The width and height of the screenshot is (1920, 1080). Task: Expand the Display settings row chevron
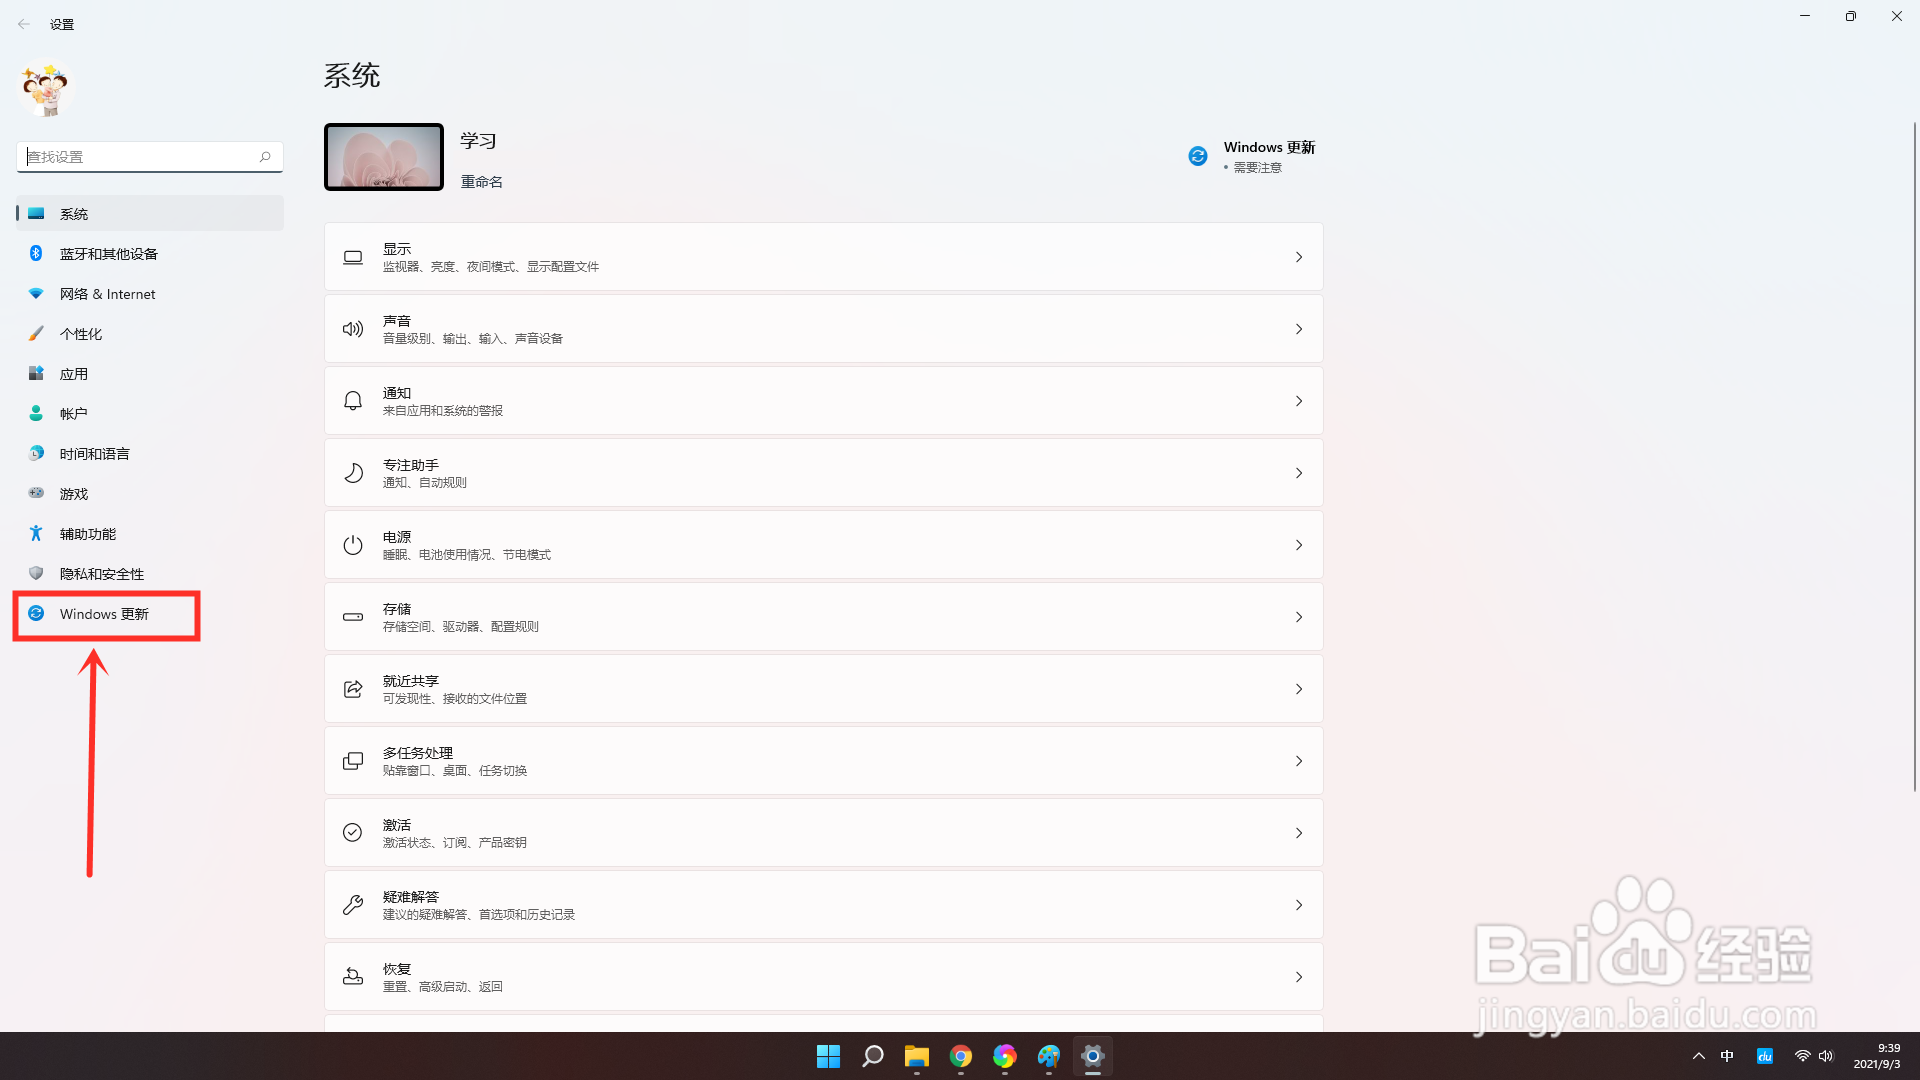tap(1298, 257)
